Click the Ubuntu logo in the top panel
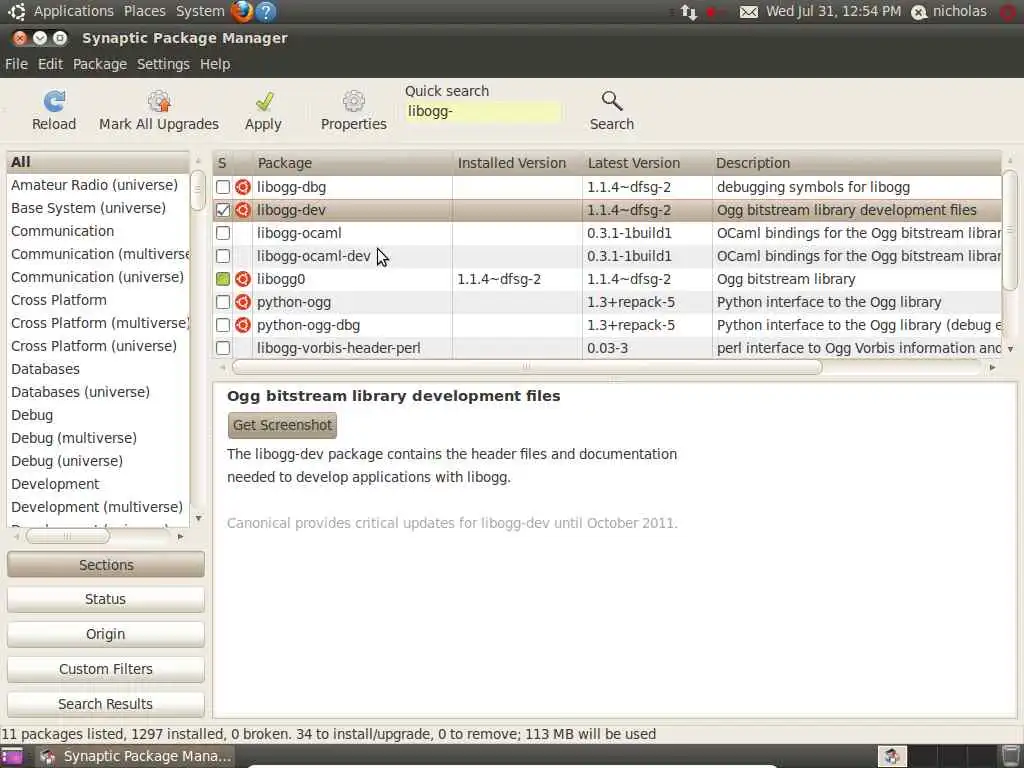The width and height of the screenshot is (1024, 768). (16, 11)
